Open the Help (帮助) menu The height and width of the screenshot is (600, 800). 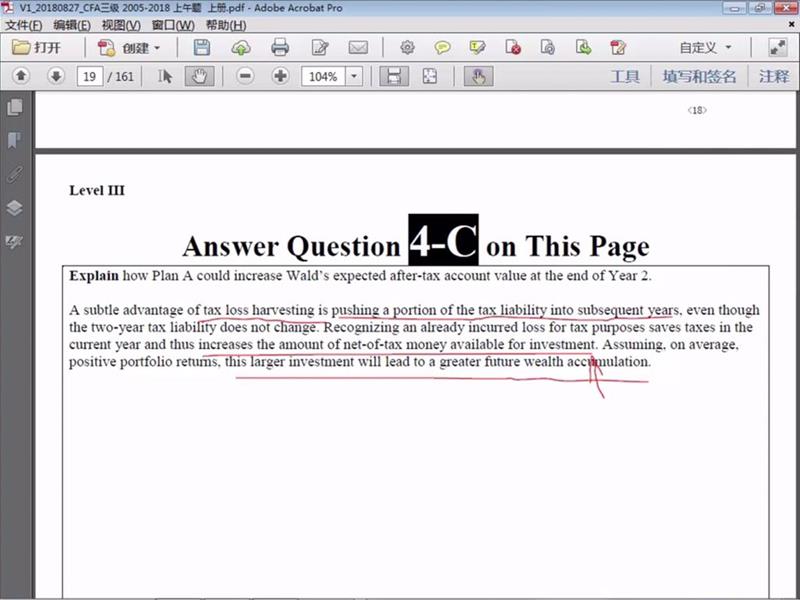[226, 25]
